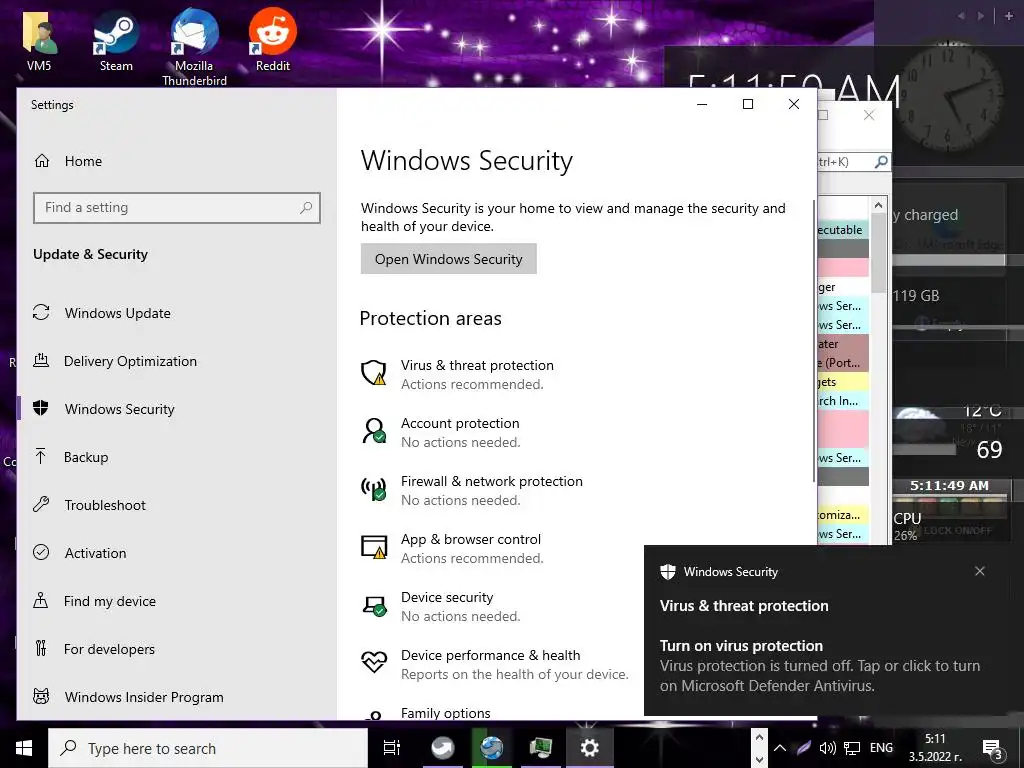
Task: Open the network tray icon
Action: point(852,748)
